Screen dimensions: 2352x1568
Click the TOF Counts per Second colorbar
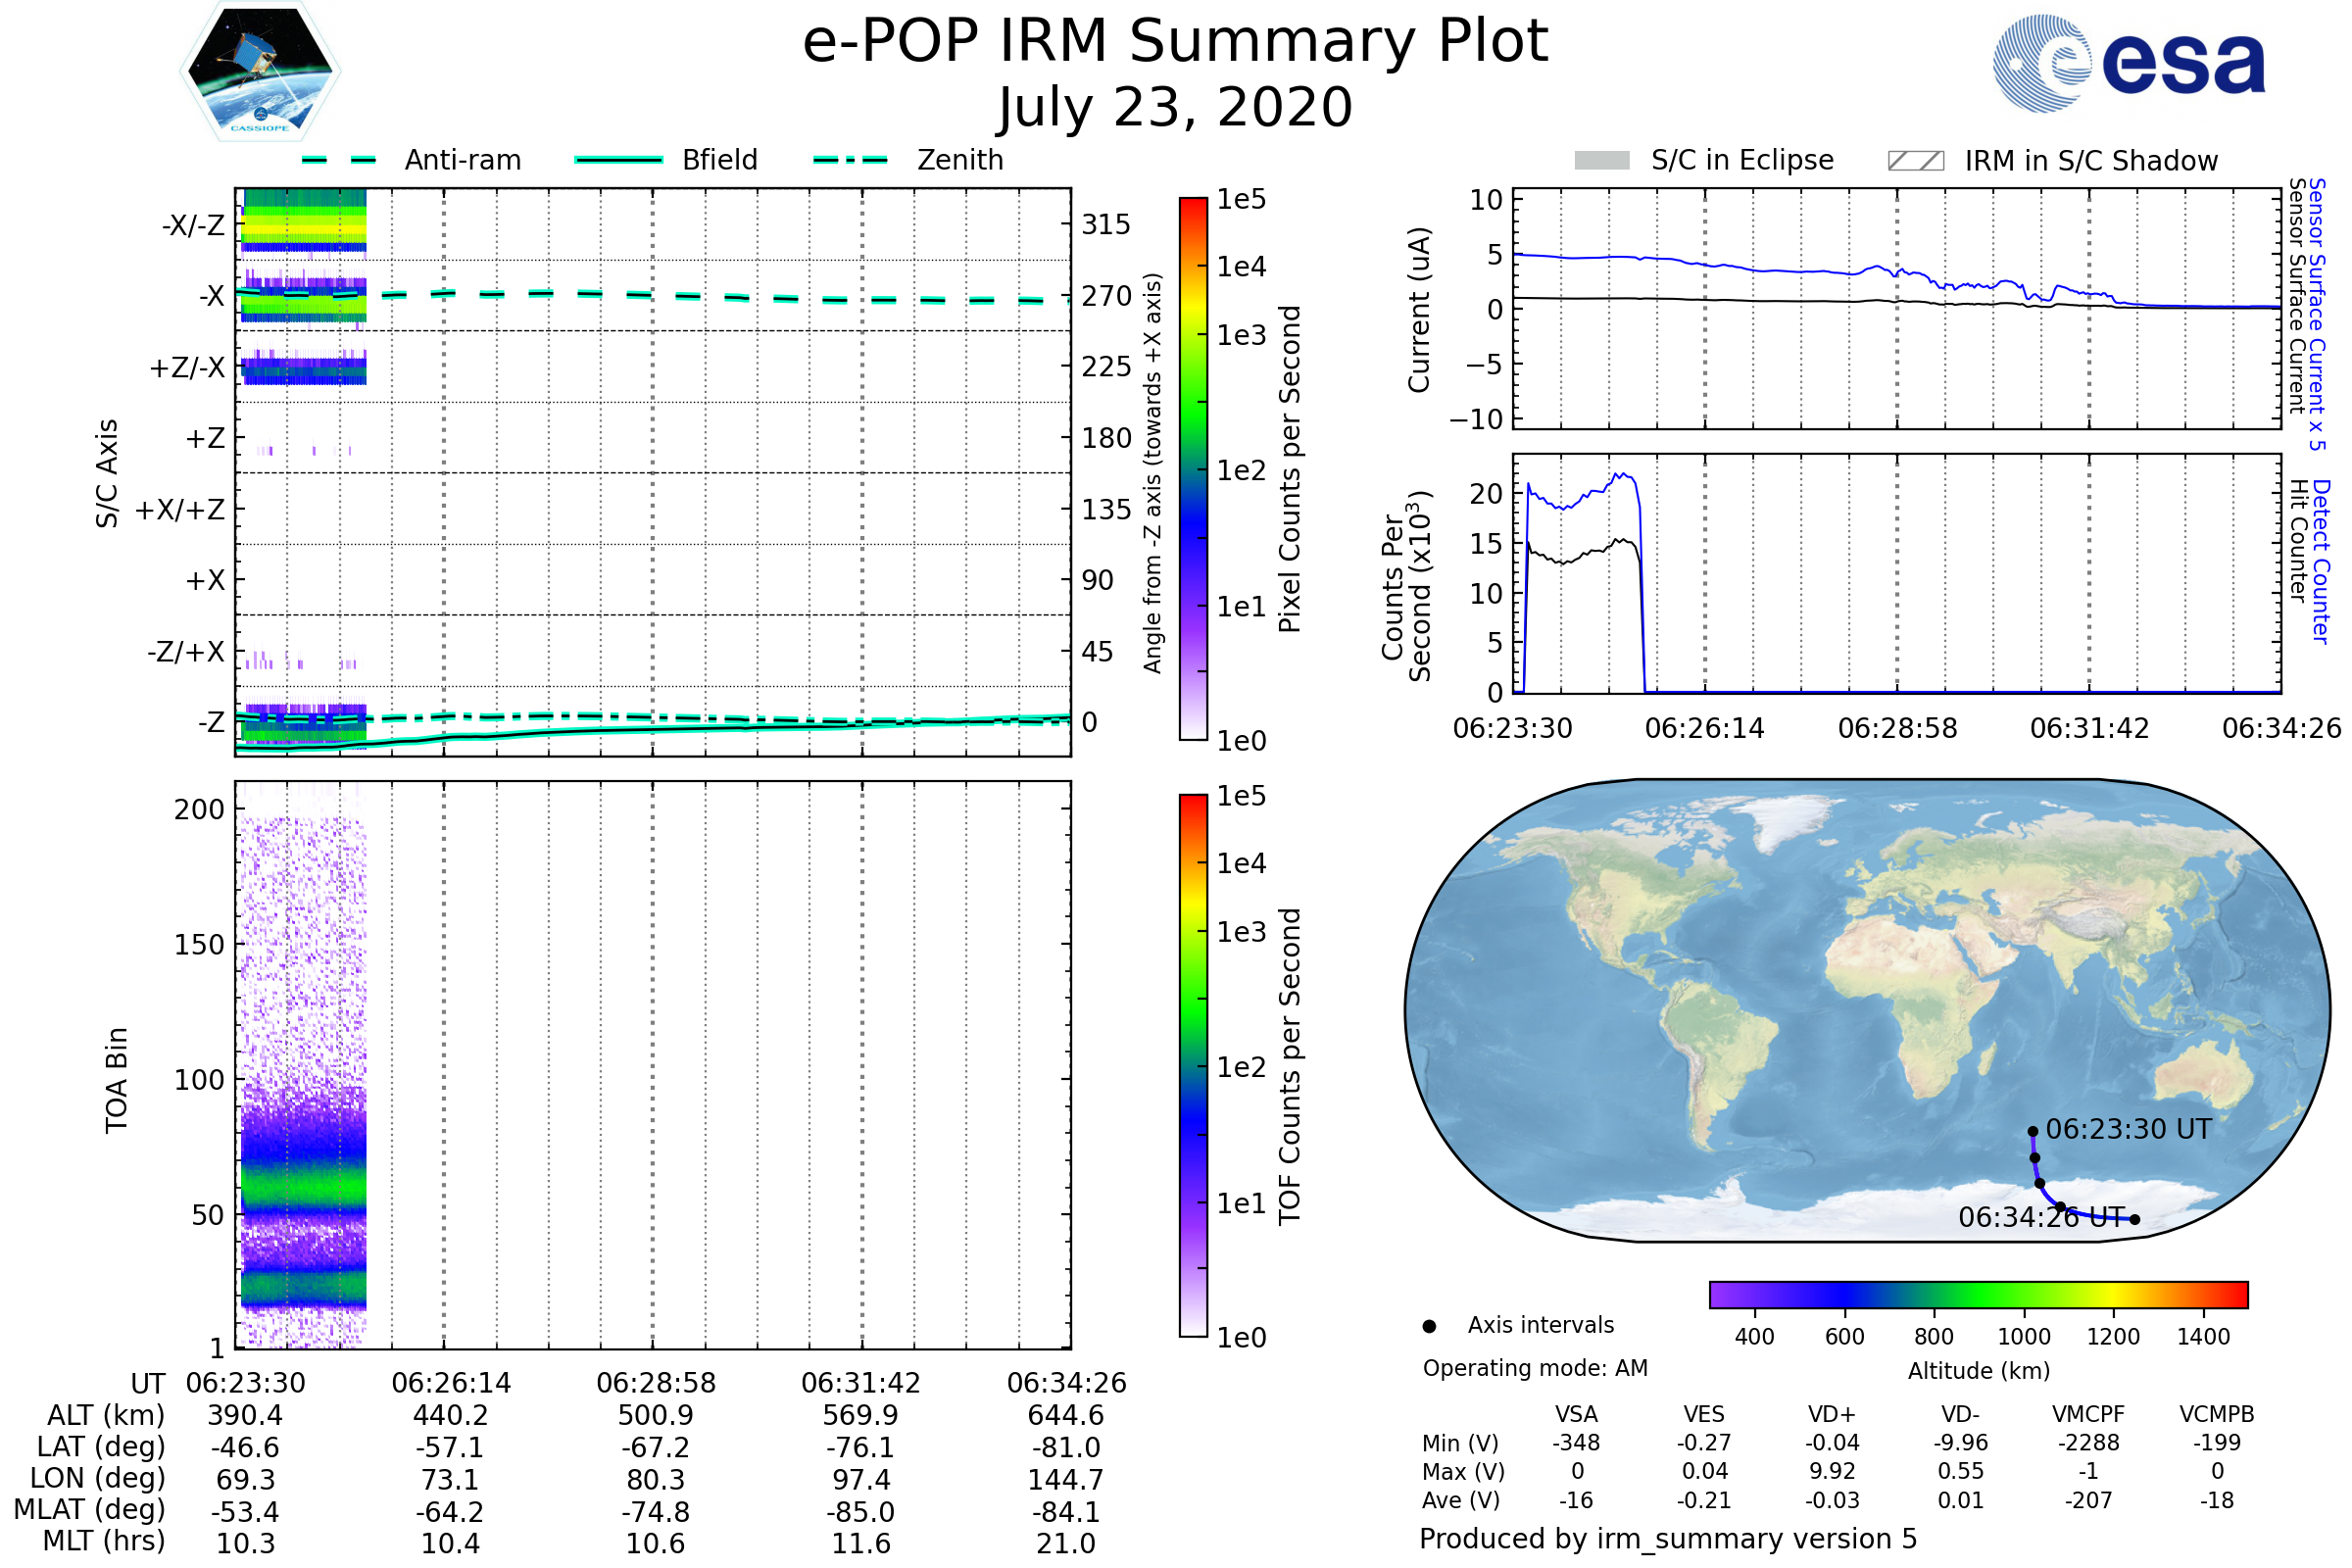[x=1193, y=1064]
